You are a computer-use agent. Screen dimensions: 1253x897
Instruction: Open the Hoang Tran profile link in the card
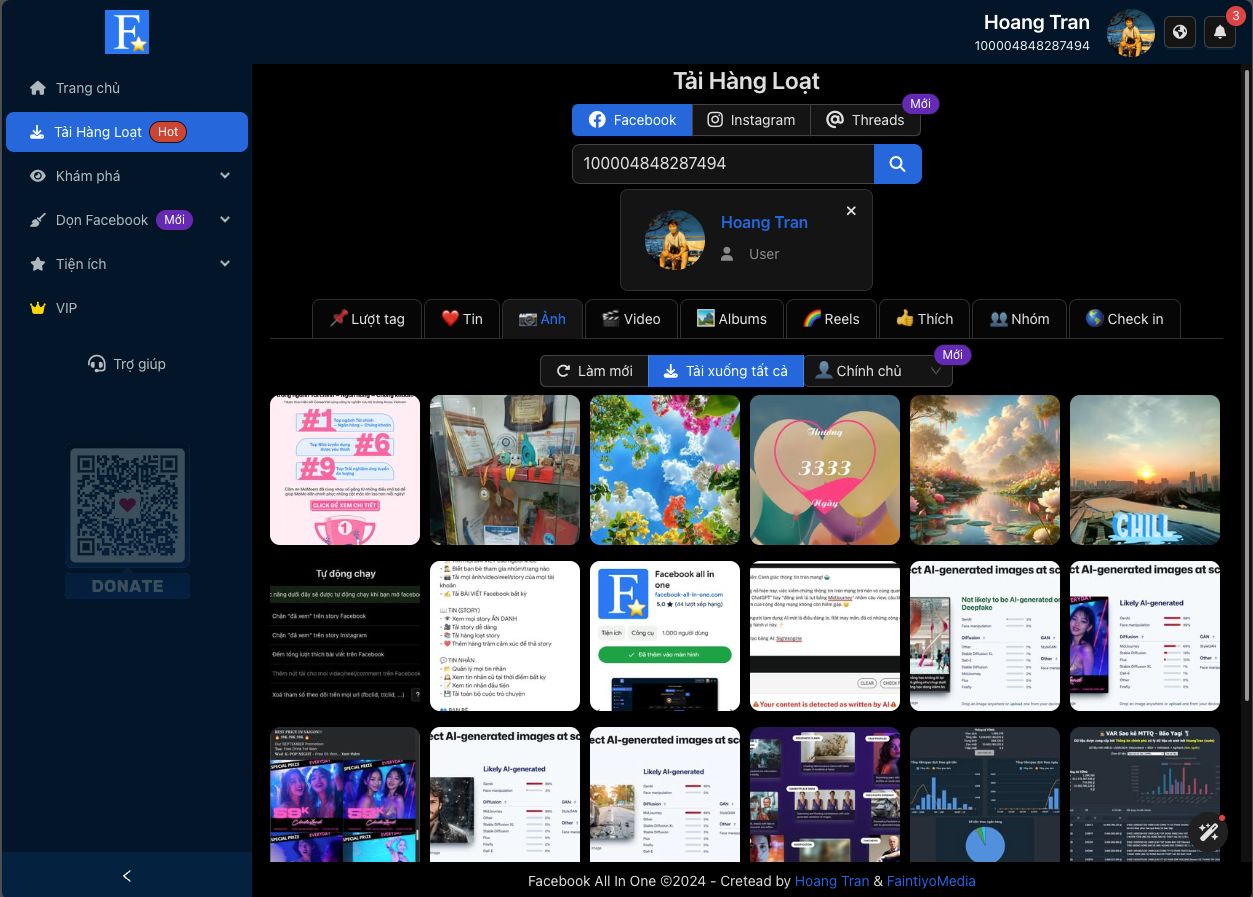coord(764,223)
